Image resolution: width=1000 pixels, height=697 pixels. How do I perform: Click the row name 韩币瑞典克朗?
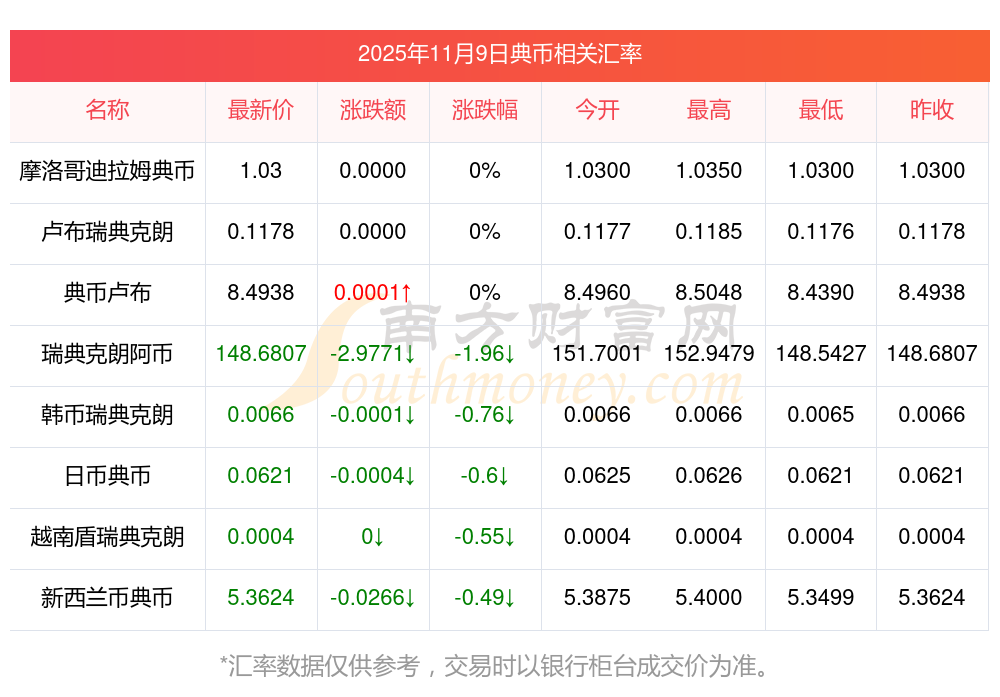(107, 415)
